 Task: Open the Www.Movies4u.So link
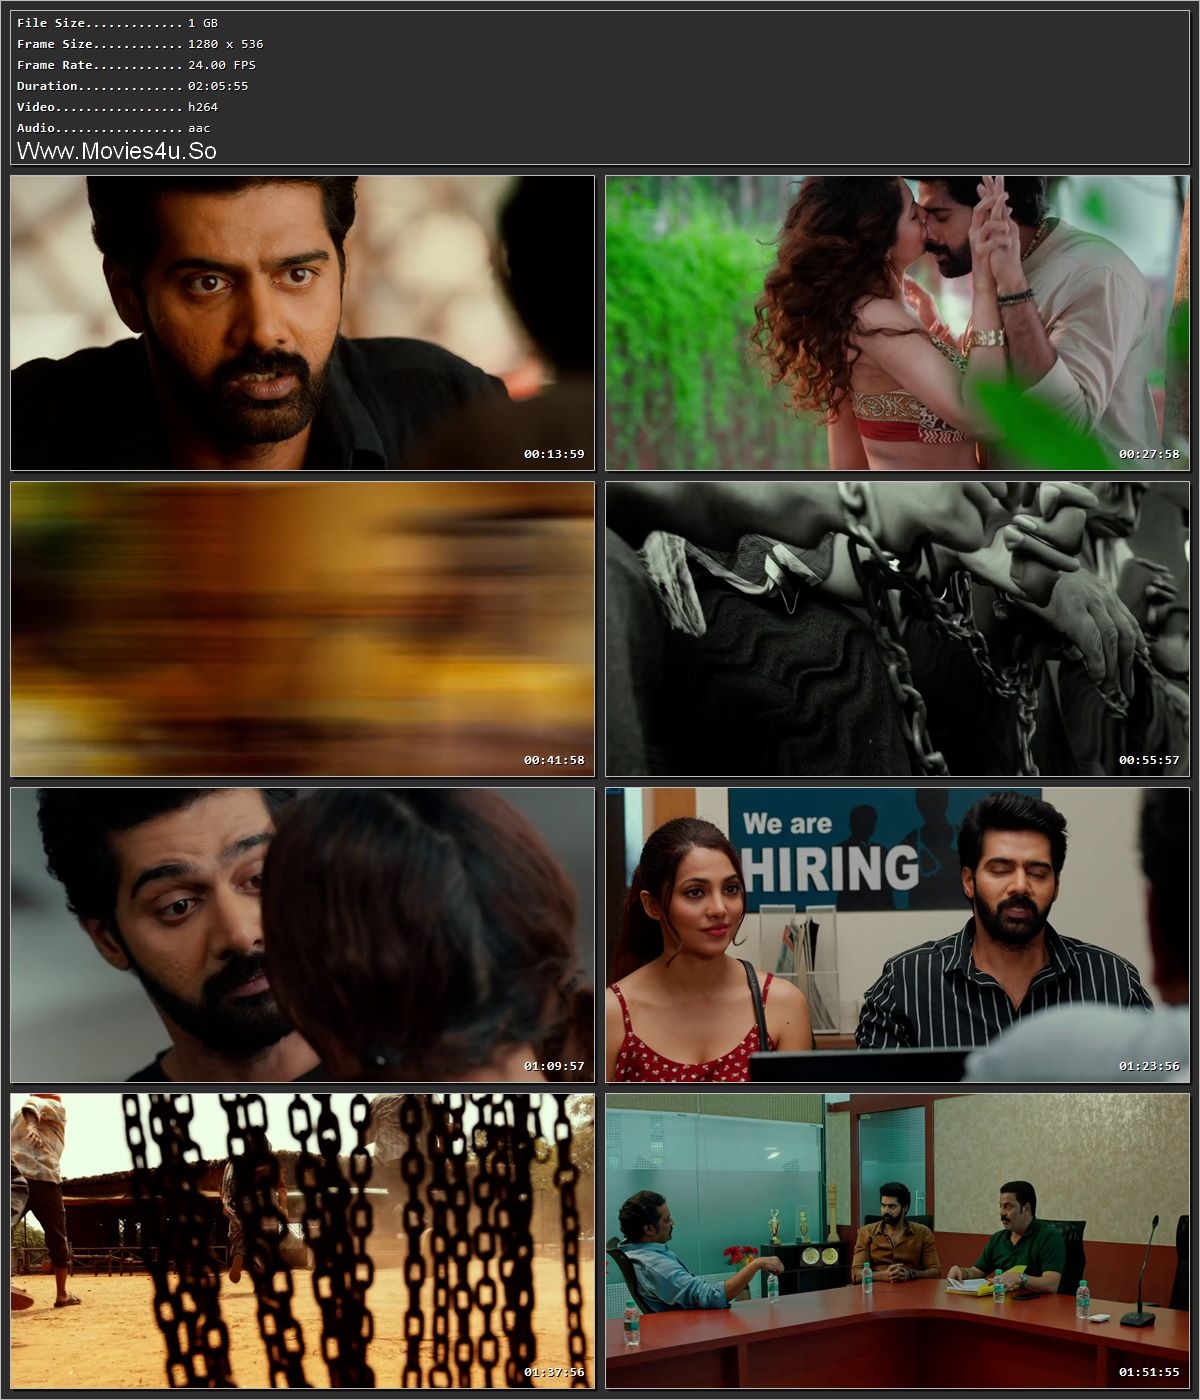pyautogui.click(x=116, y=151)
